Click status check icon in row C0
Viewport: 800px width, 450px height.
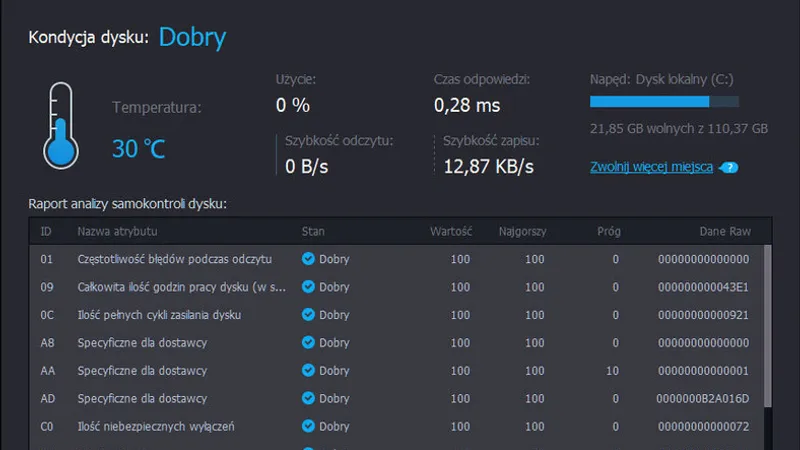pos(309,427)
